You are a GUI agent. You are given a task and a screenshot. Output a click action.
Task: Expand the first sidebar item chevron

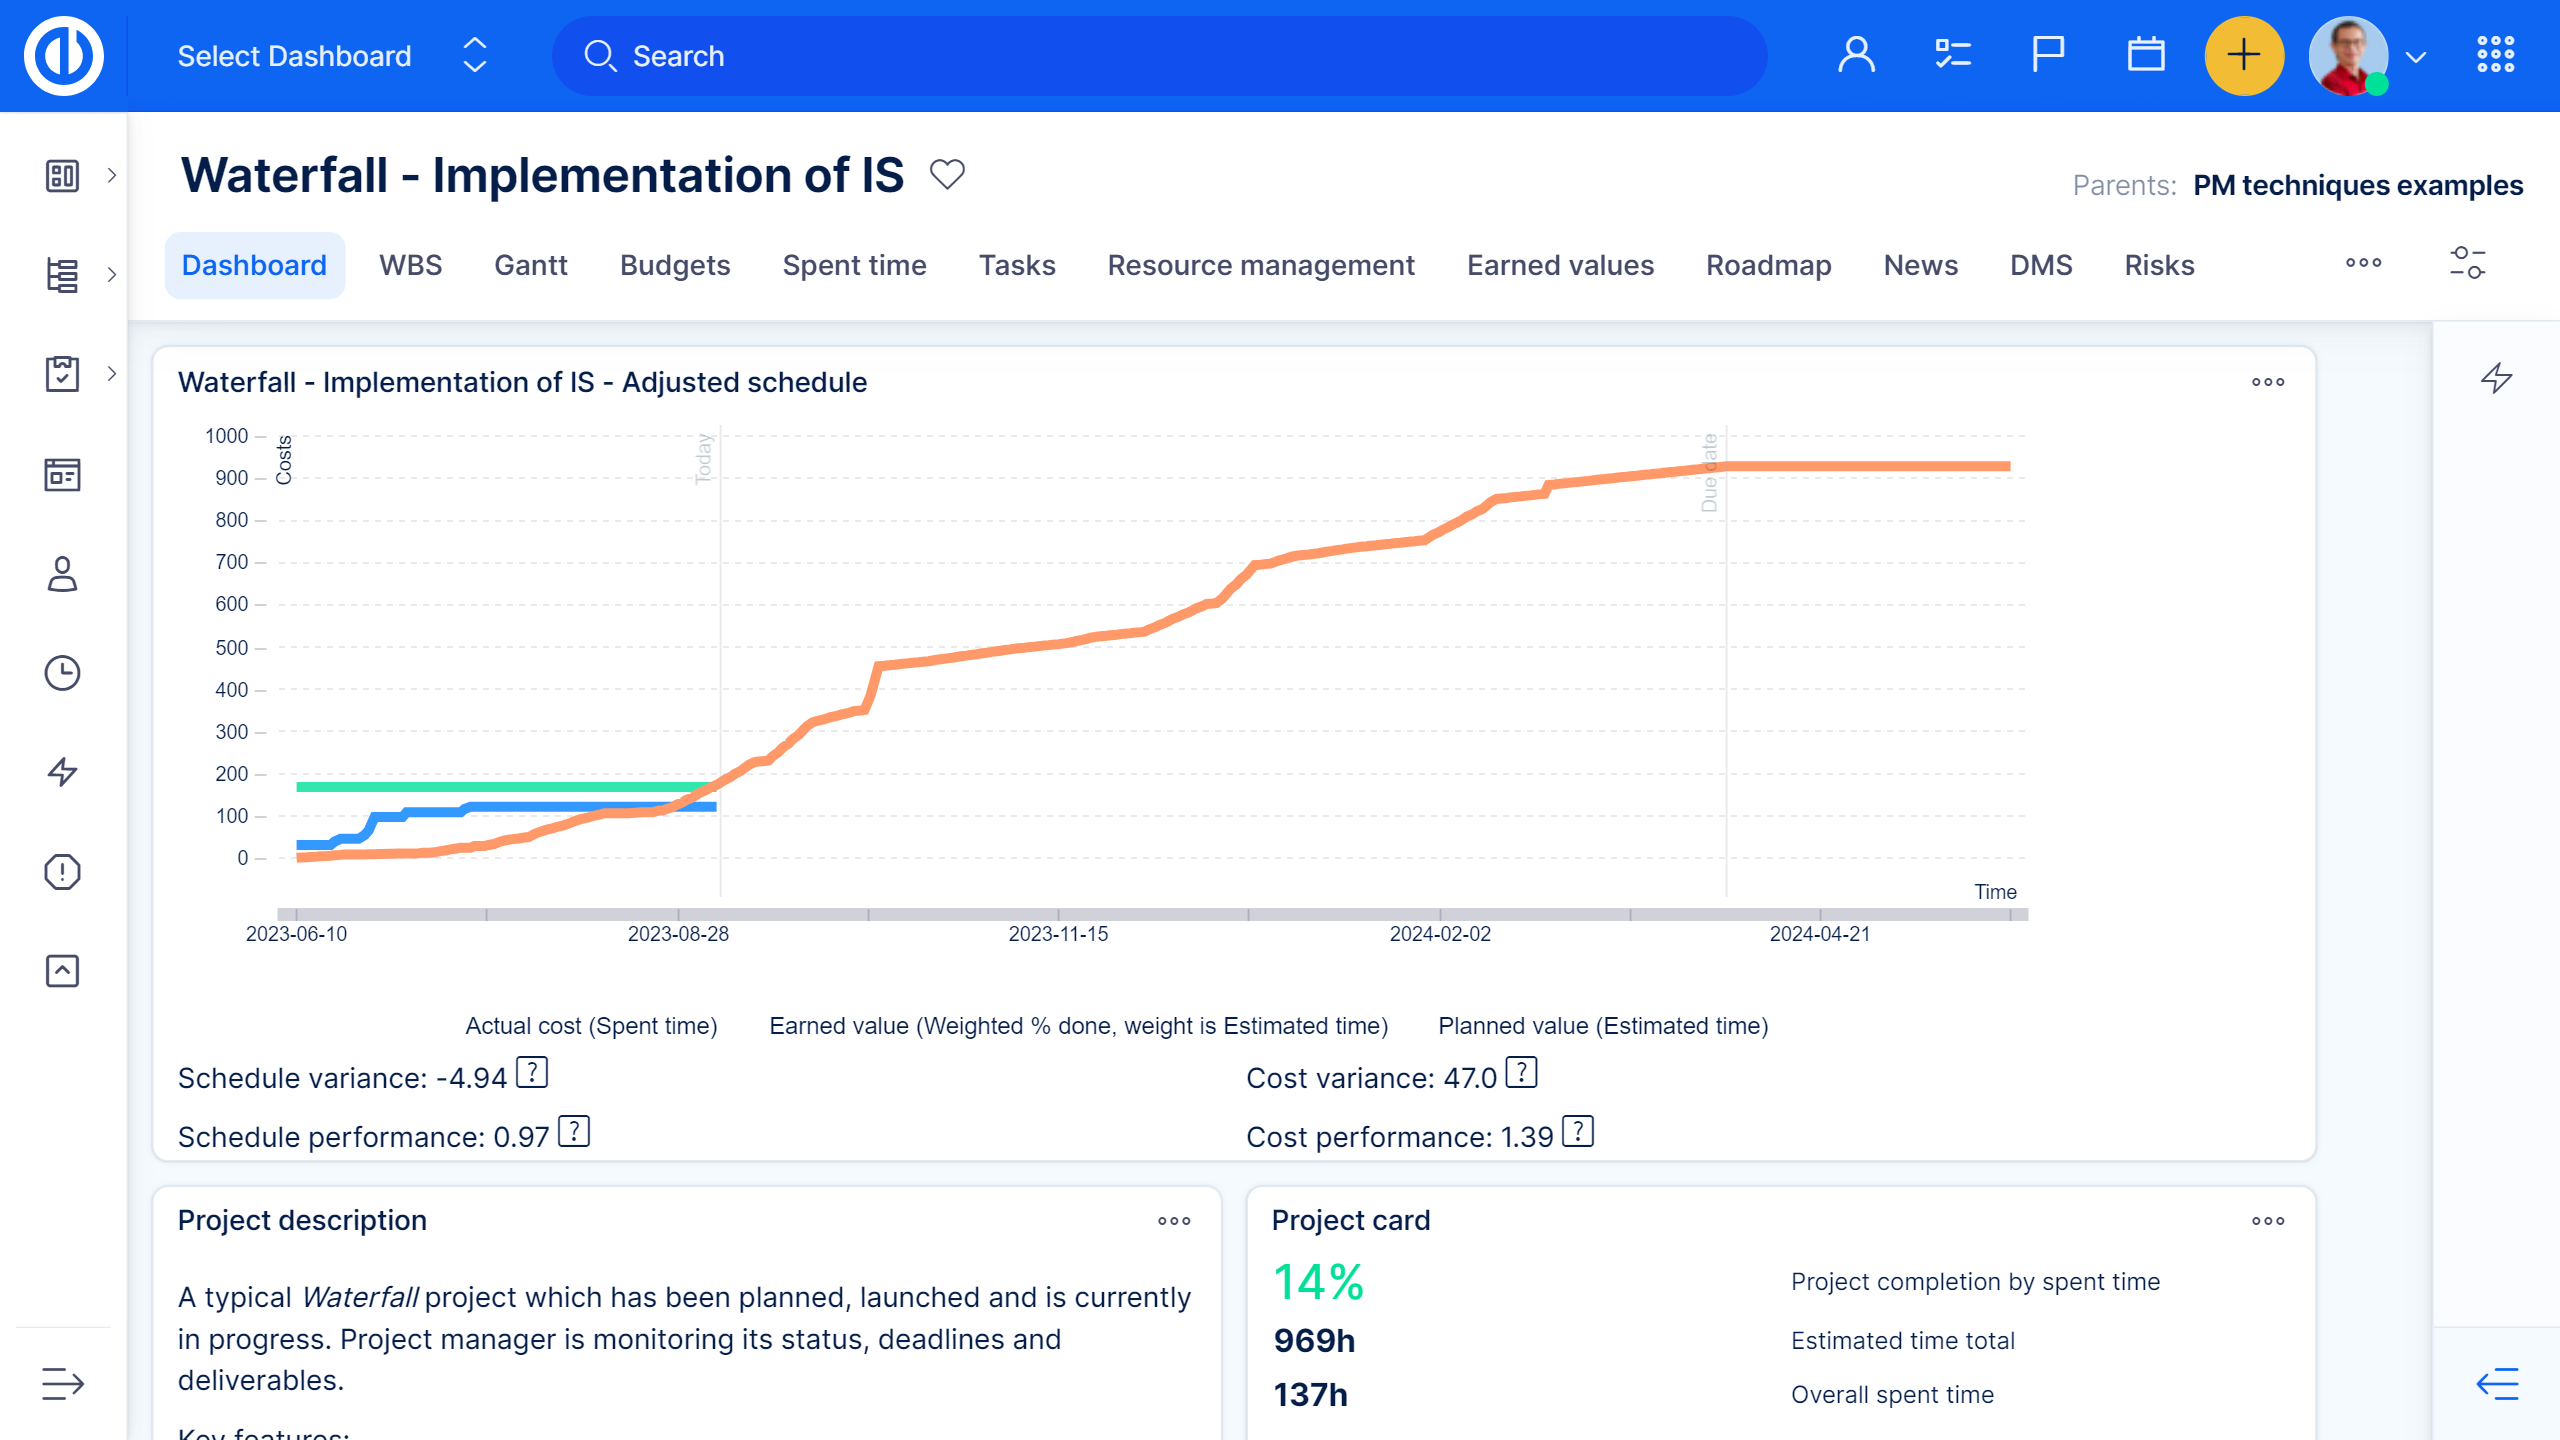(x=112, y=176)
